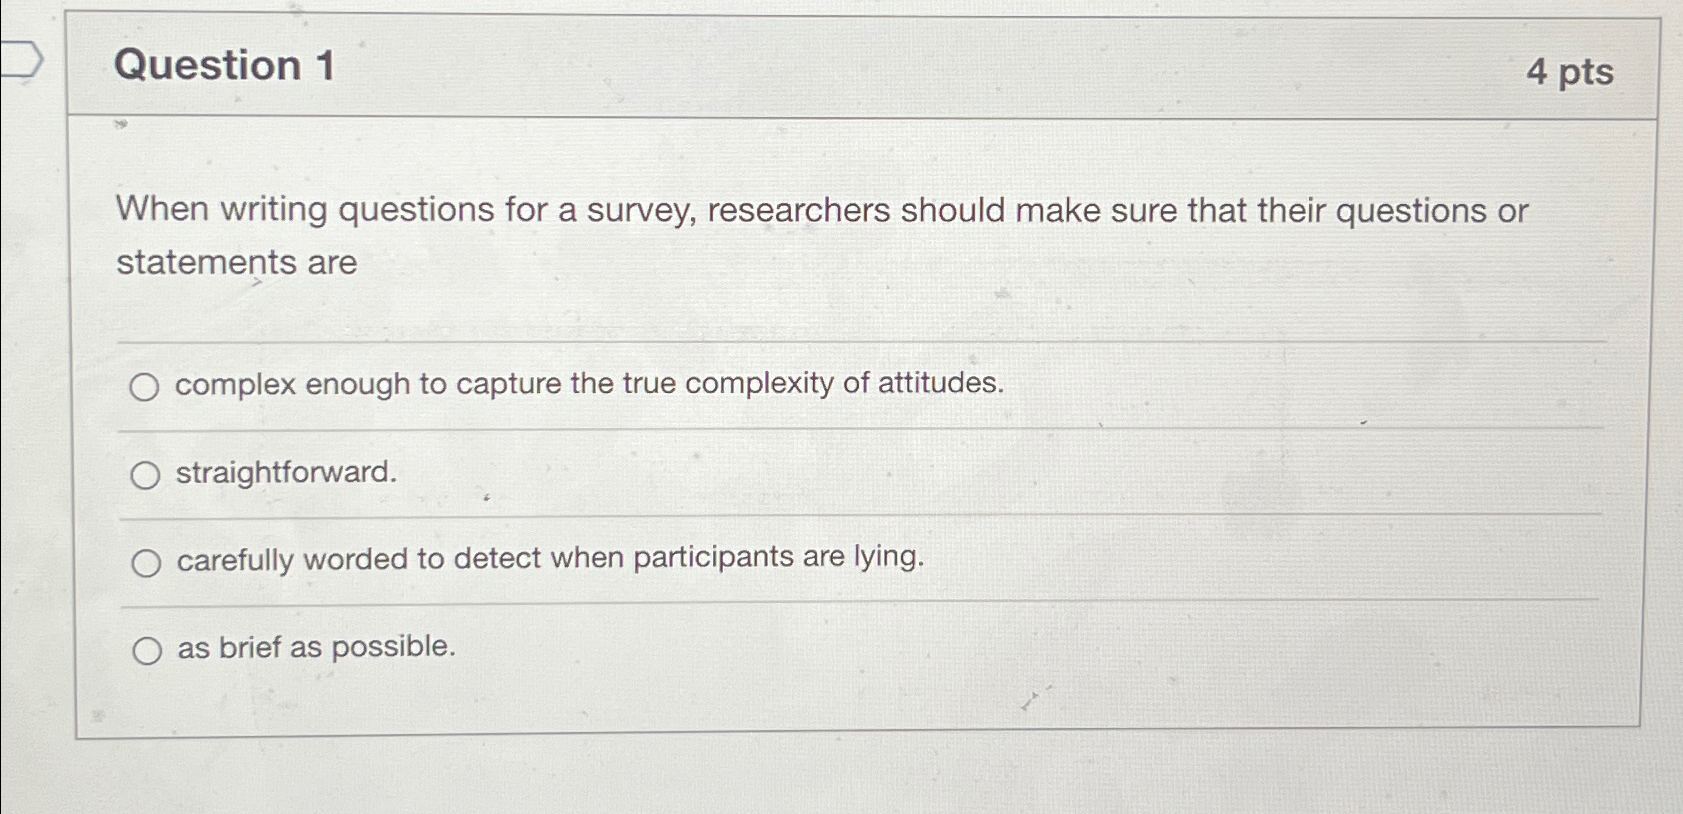Click the Question 1 header
1683x814 pixels.
tap(222, 66)
